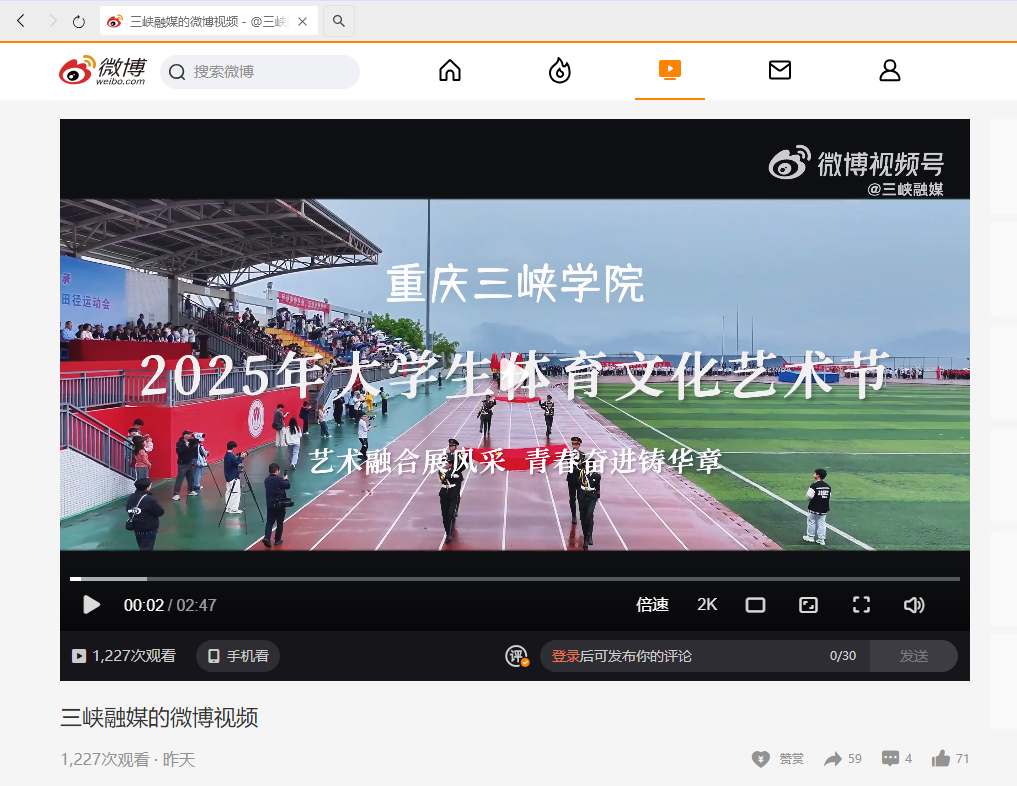Image resolution: width=1017 pixels, height=786 pixels.
Task: Open the 2K video quality selector
Action: 707,605
